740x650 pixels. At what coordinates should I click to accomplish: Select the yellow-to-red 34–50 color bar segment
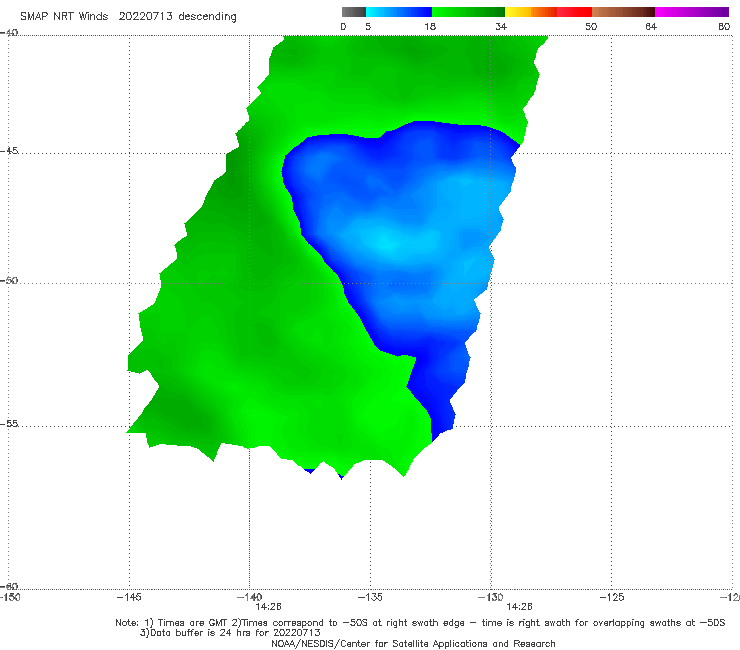pyautogui.click(x=548, y=12)
